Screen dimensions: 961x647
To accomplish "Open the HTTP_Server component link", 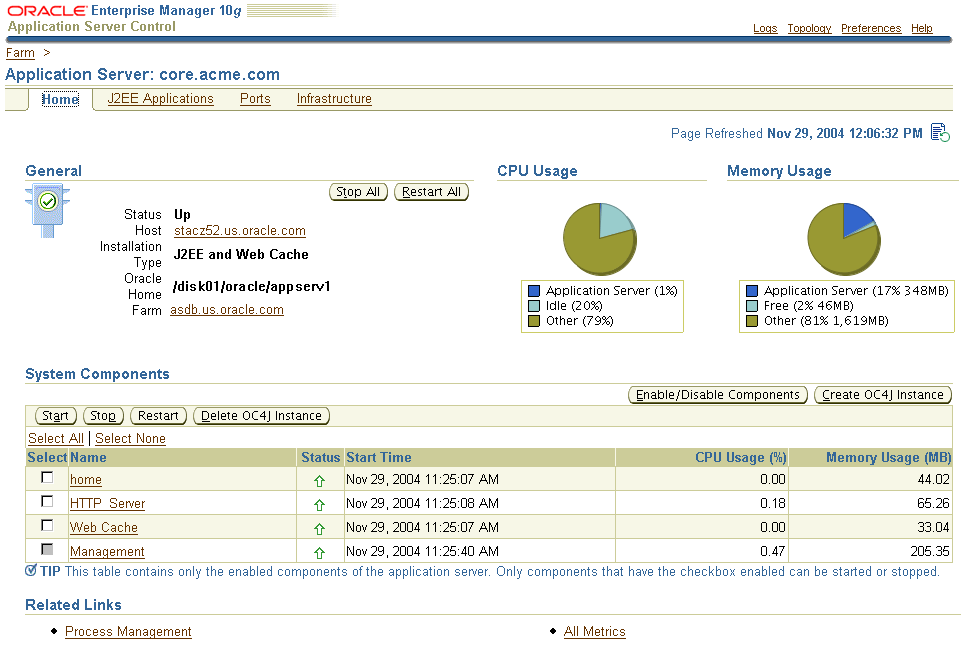I will pos(107,504).
